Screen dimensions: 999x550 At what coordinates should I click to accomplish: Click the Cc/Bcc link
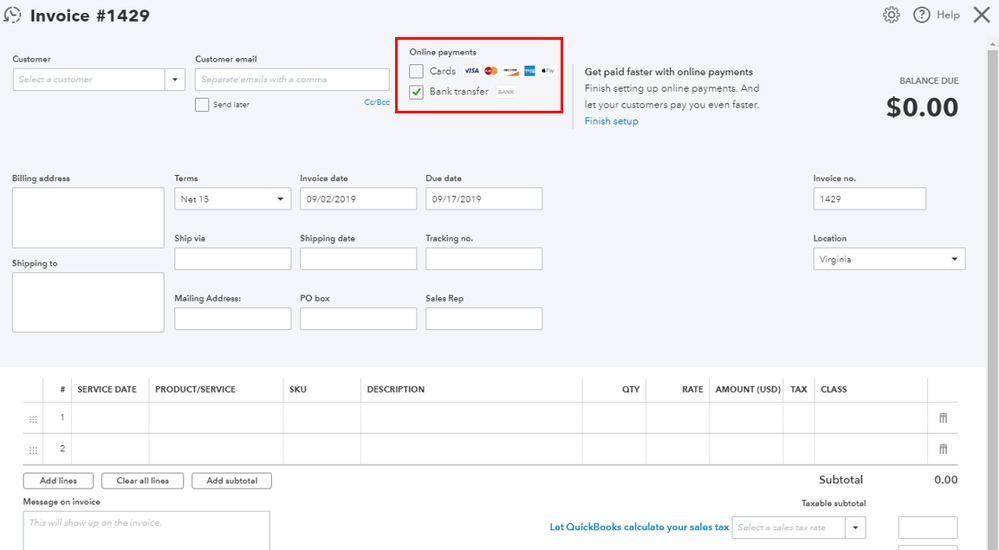(x=377, y=102)
